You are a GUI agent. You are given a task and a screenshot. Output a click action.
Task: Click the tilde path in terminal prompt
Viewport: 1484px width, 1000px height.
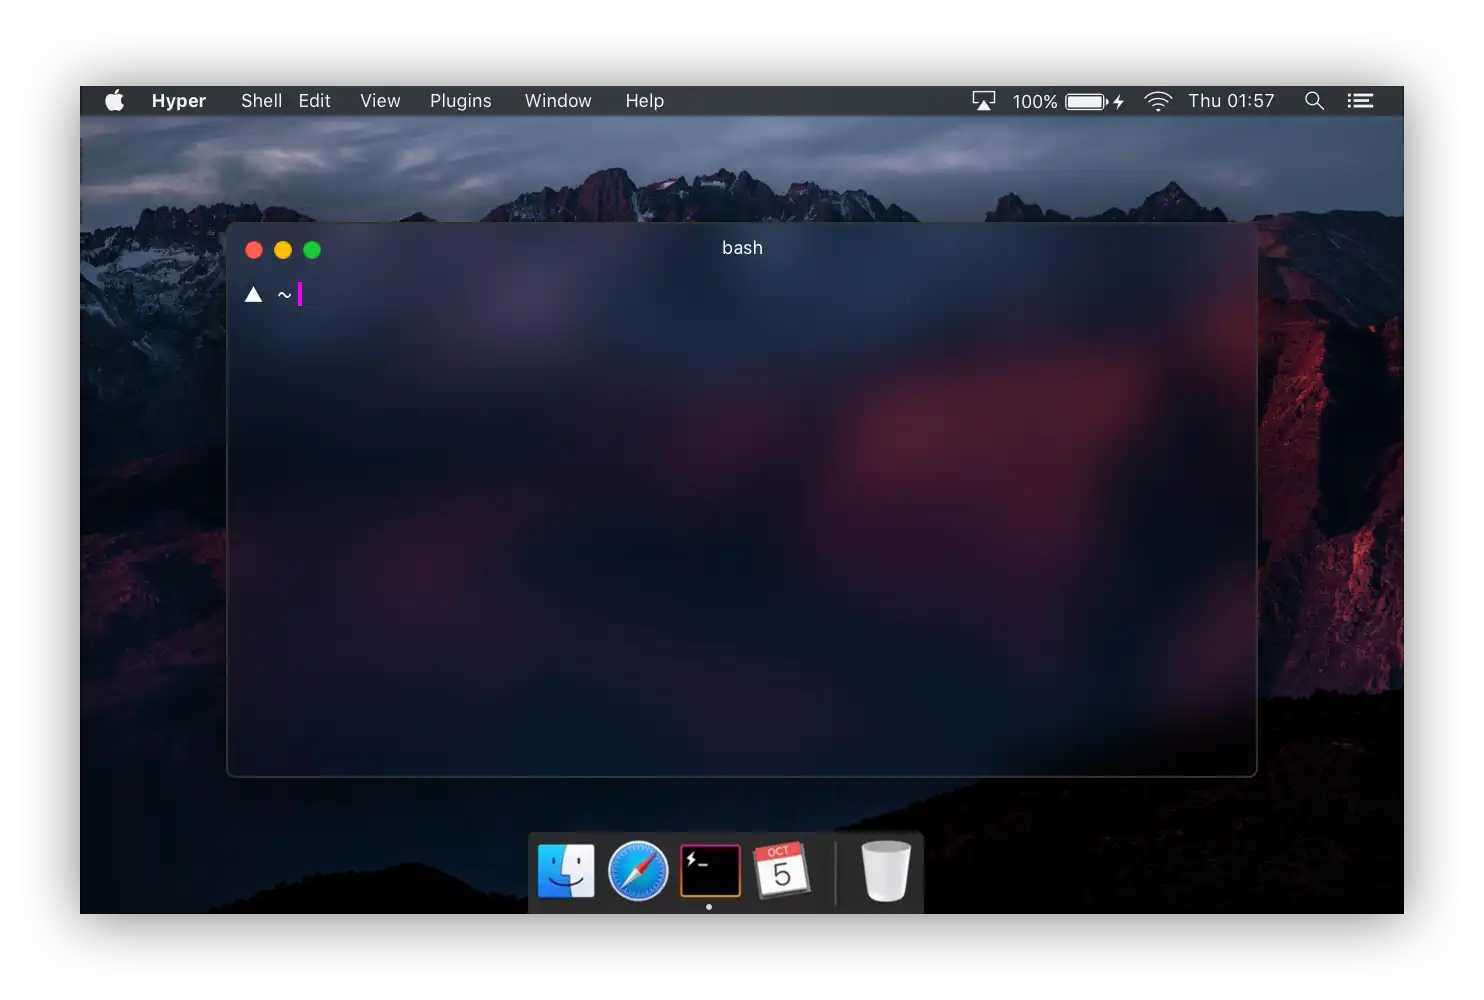(x=285, y=295)
